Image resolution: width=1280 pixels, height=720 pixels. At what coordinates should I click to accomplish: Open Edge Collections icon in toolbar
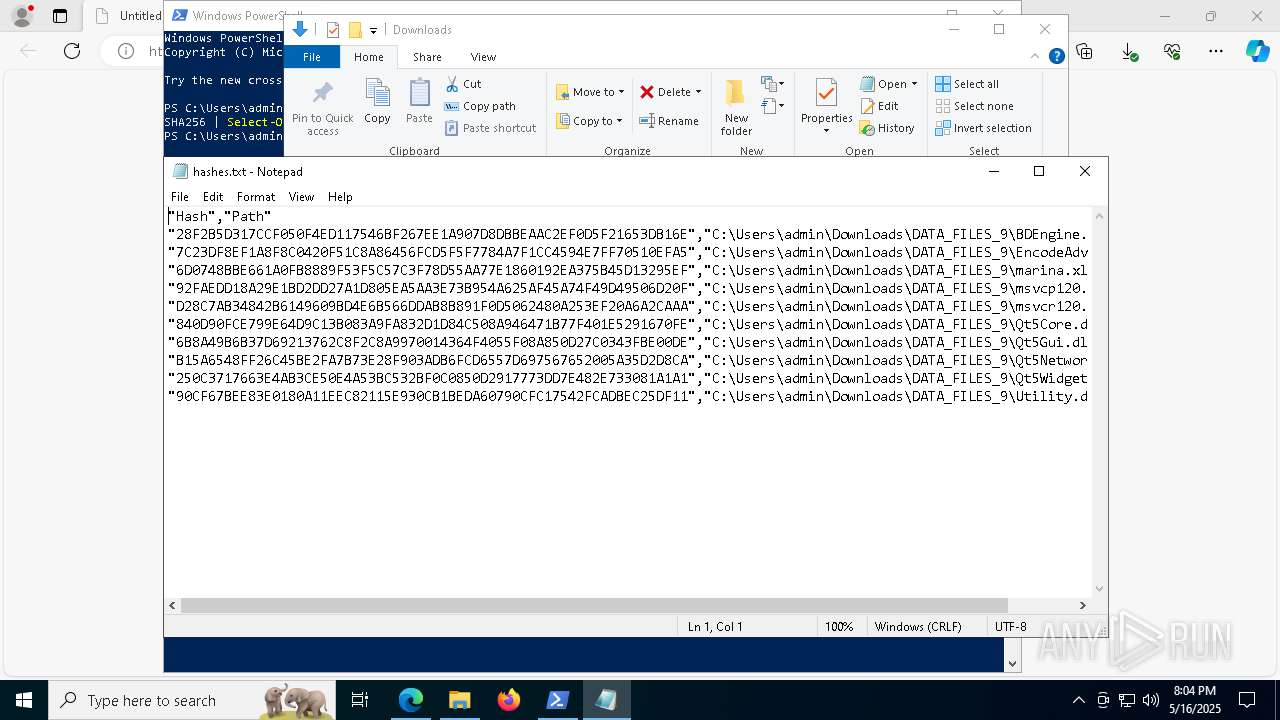coord(1085,51)
